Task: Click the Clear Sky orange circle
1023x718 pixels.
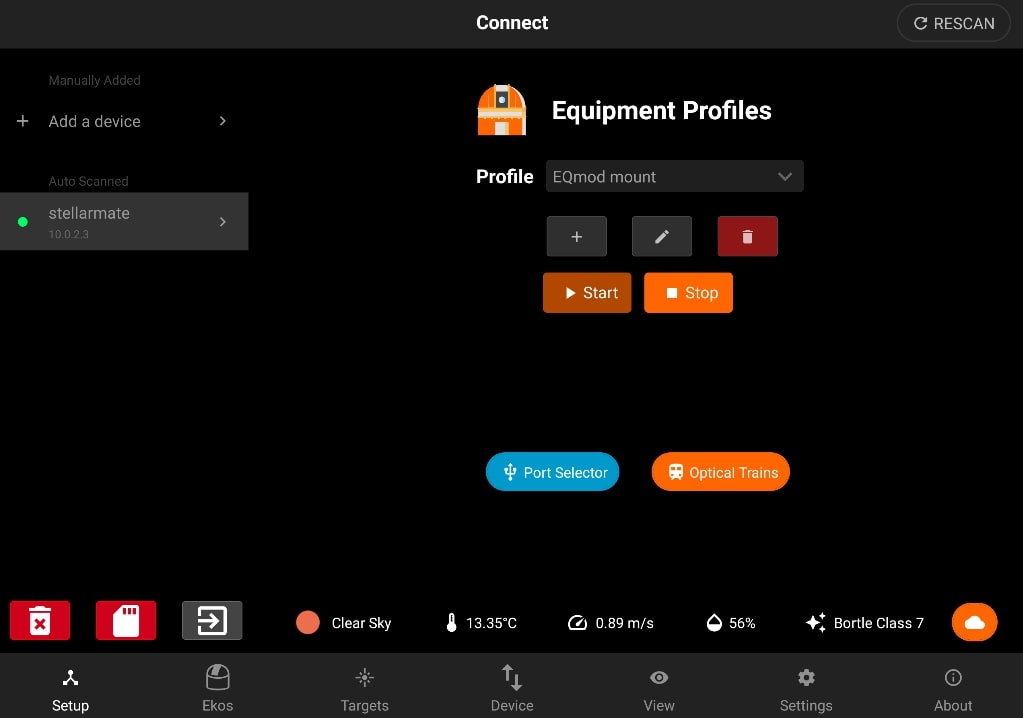Action: pos(308,623)
